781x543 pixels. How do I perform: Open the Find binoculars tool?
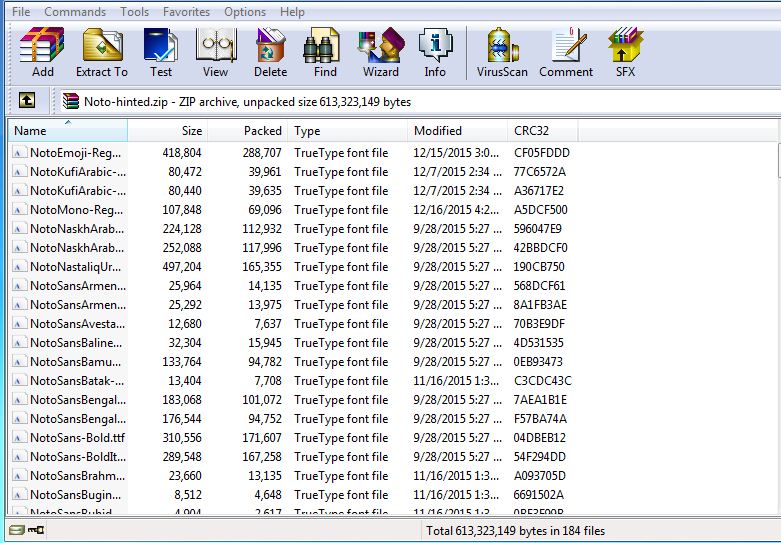coord(325,52)
